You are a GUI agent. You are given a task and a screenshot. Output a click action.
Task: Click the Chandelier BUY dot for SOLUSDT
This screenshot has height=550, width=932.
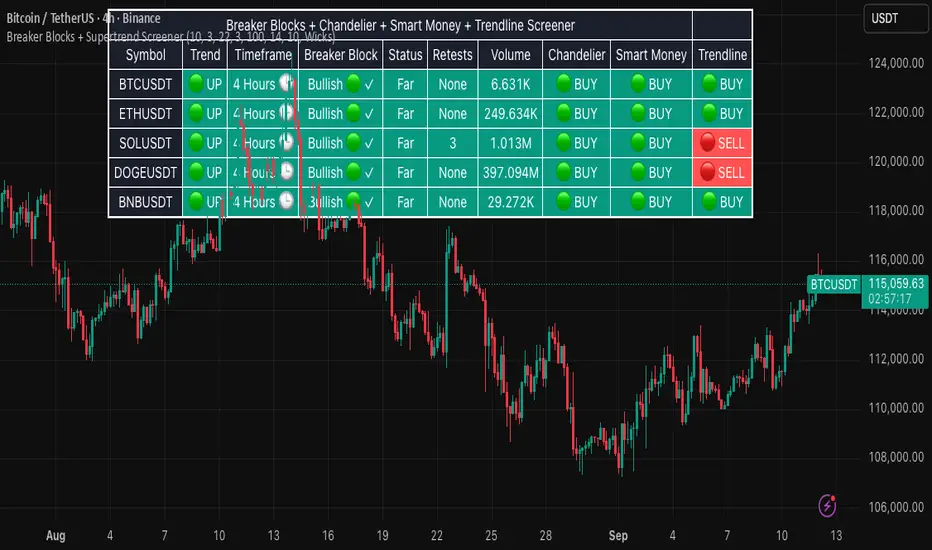coord(563,142)
